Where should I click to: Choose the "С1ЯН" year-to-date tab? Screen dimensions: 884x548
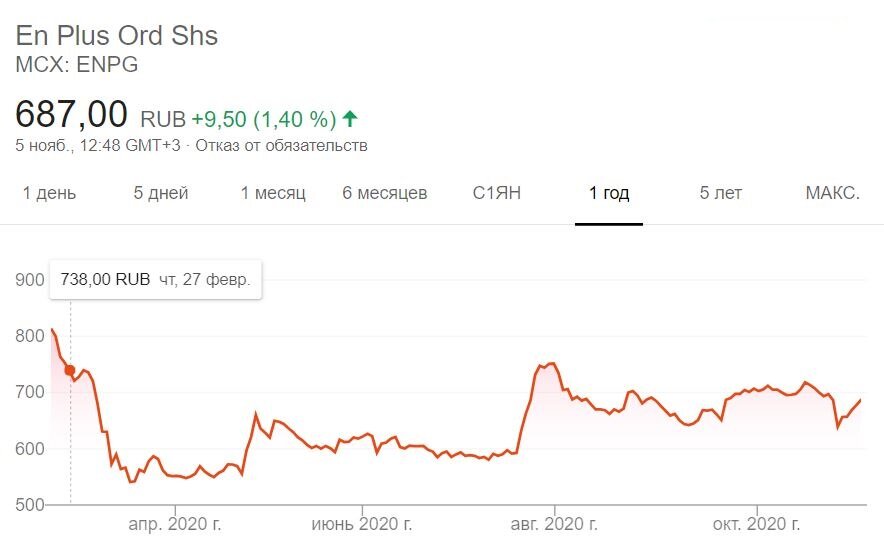(x=497, y=193)
